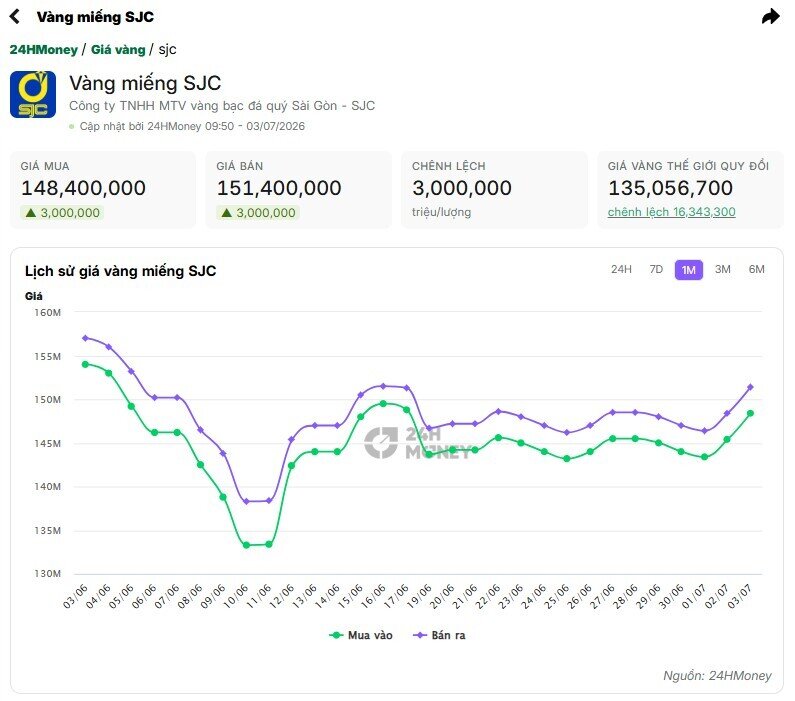Open the Giá vàng breadcrumb link
Viewport: 795px width, 701px height.
tap(118, 50)
